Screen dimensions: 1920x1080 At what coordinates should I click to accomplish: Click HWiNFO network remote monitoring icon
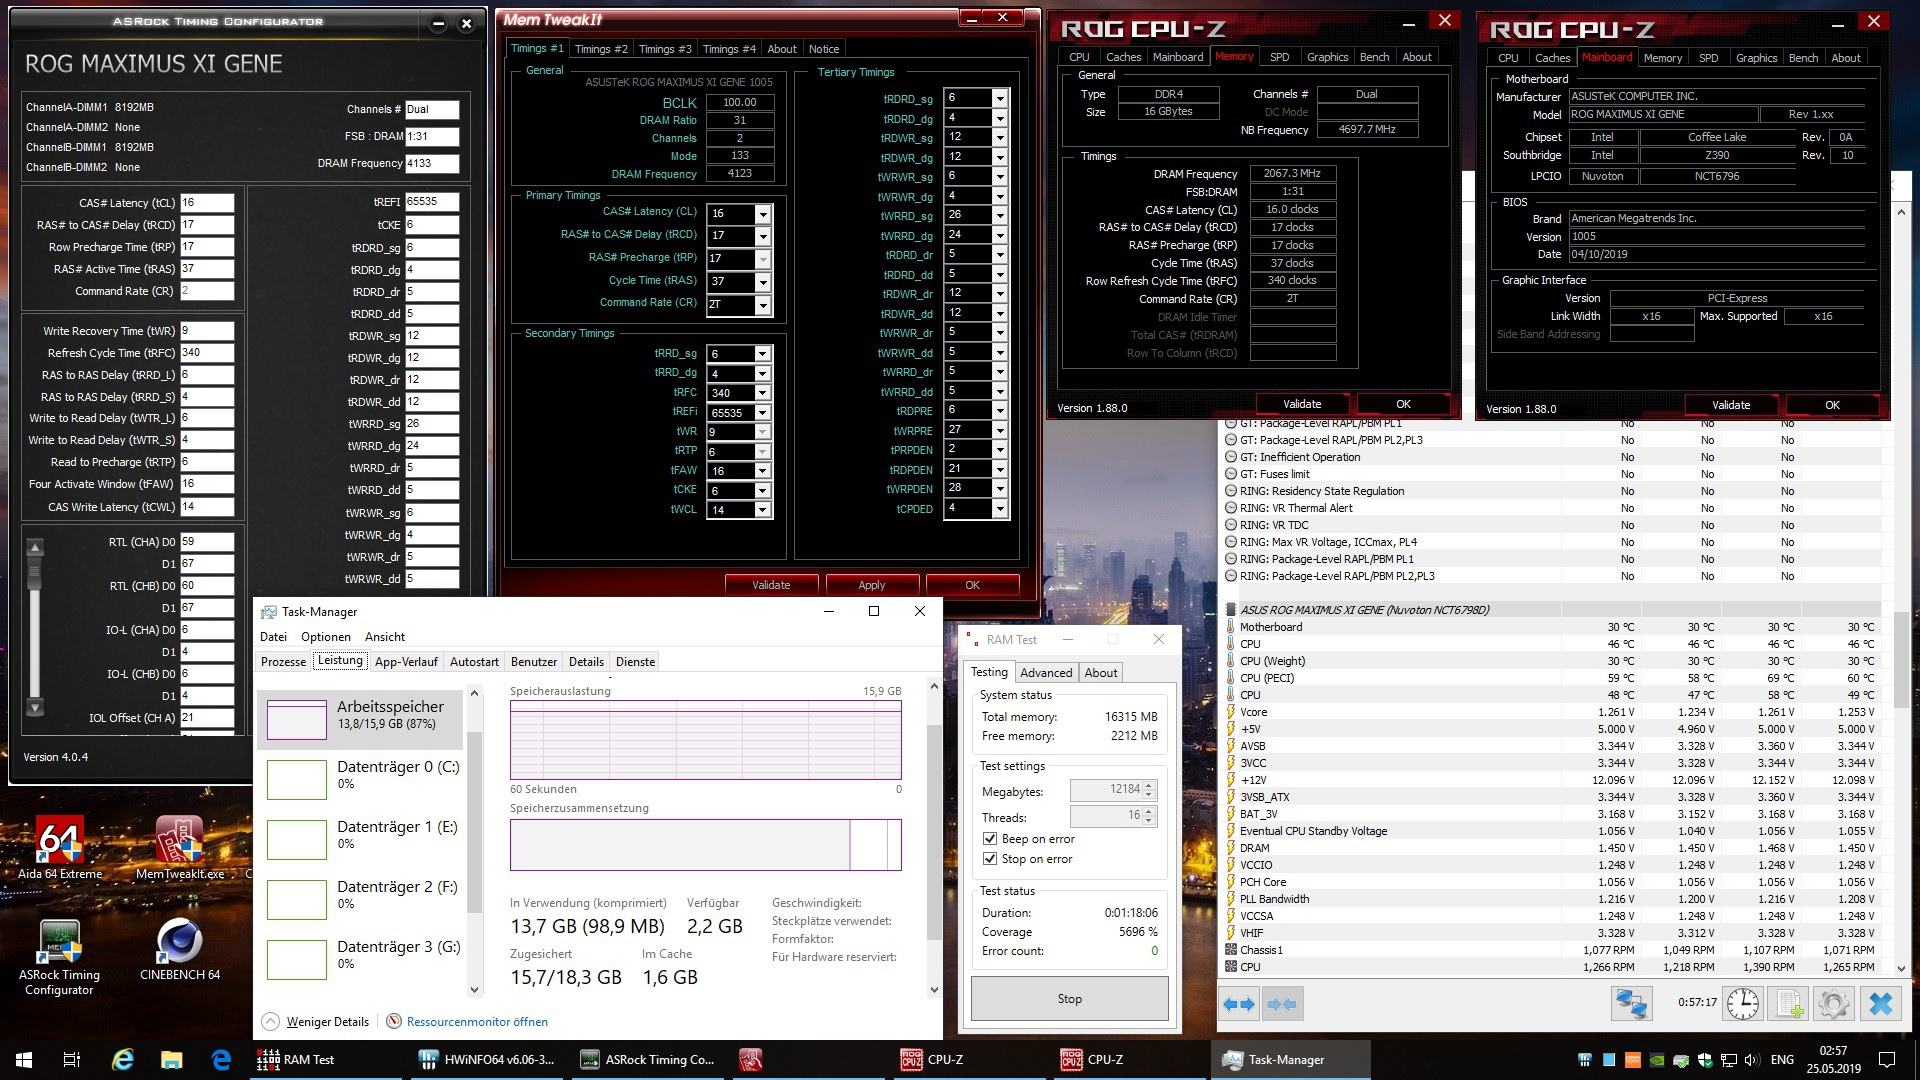1631,1004
